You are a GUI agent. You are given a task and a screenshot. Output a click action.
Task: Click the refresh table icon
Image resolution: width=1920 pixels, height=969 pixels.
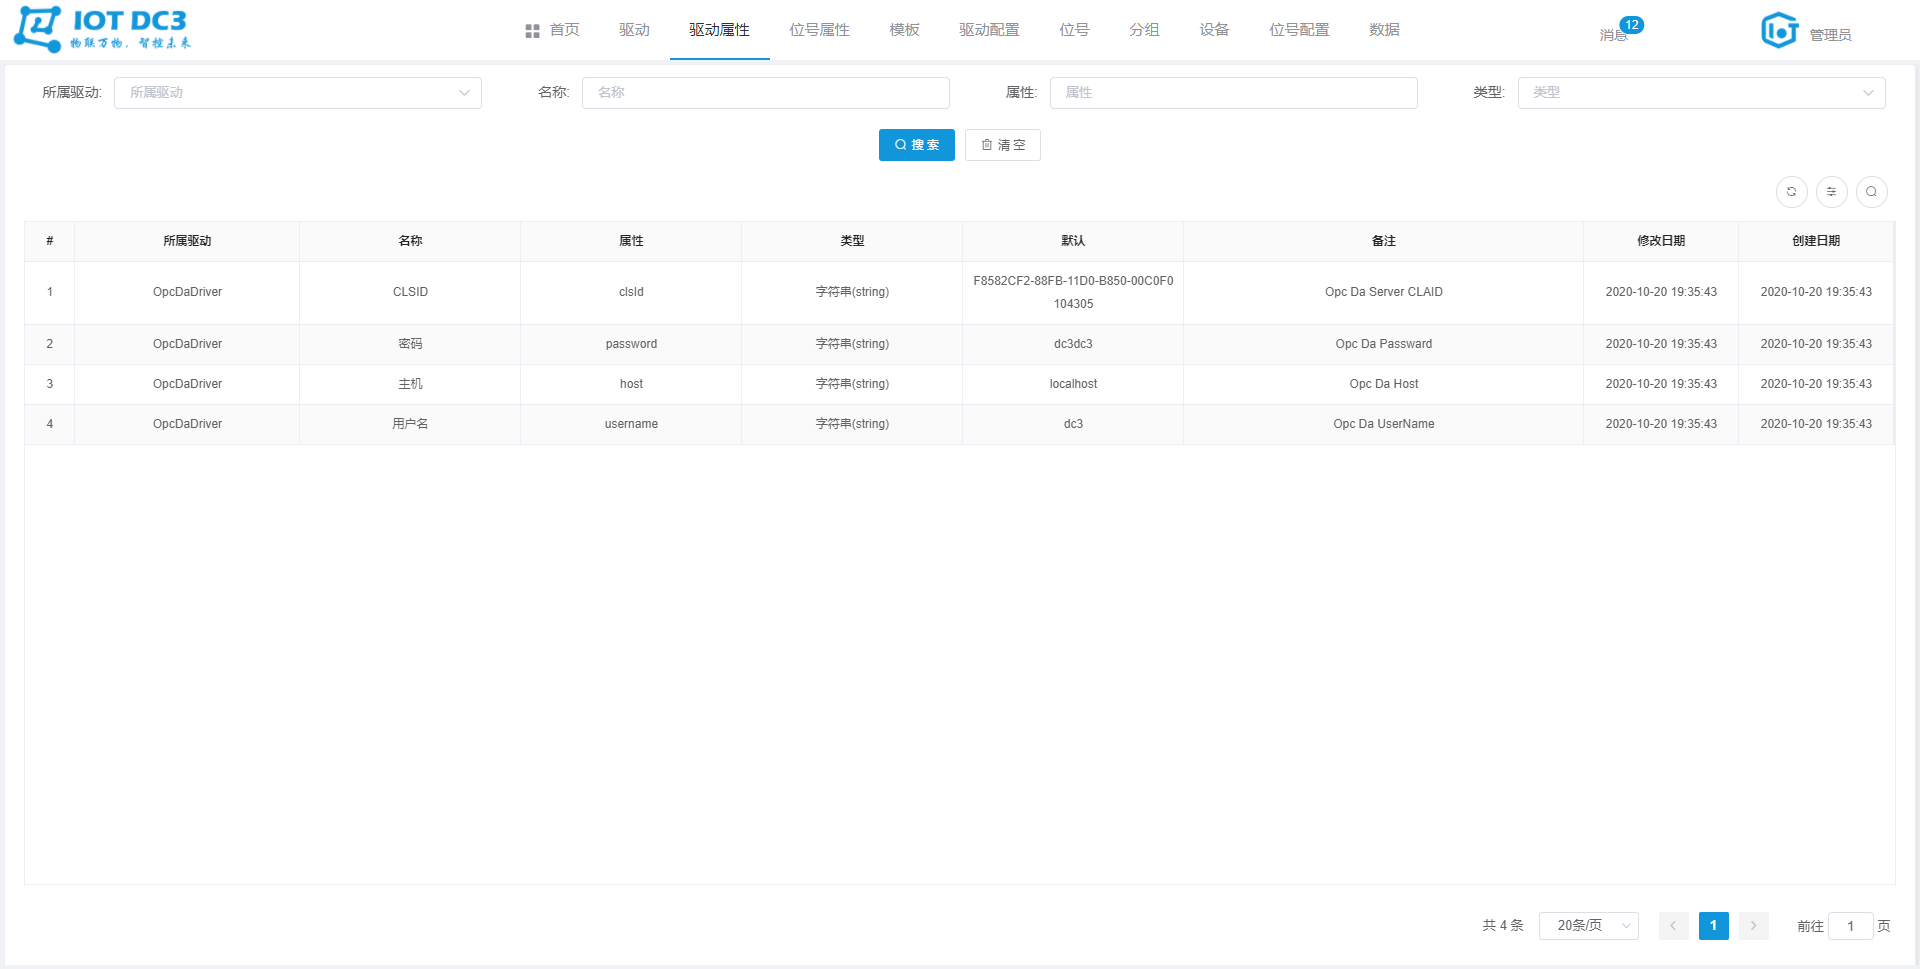(1791, 192)
